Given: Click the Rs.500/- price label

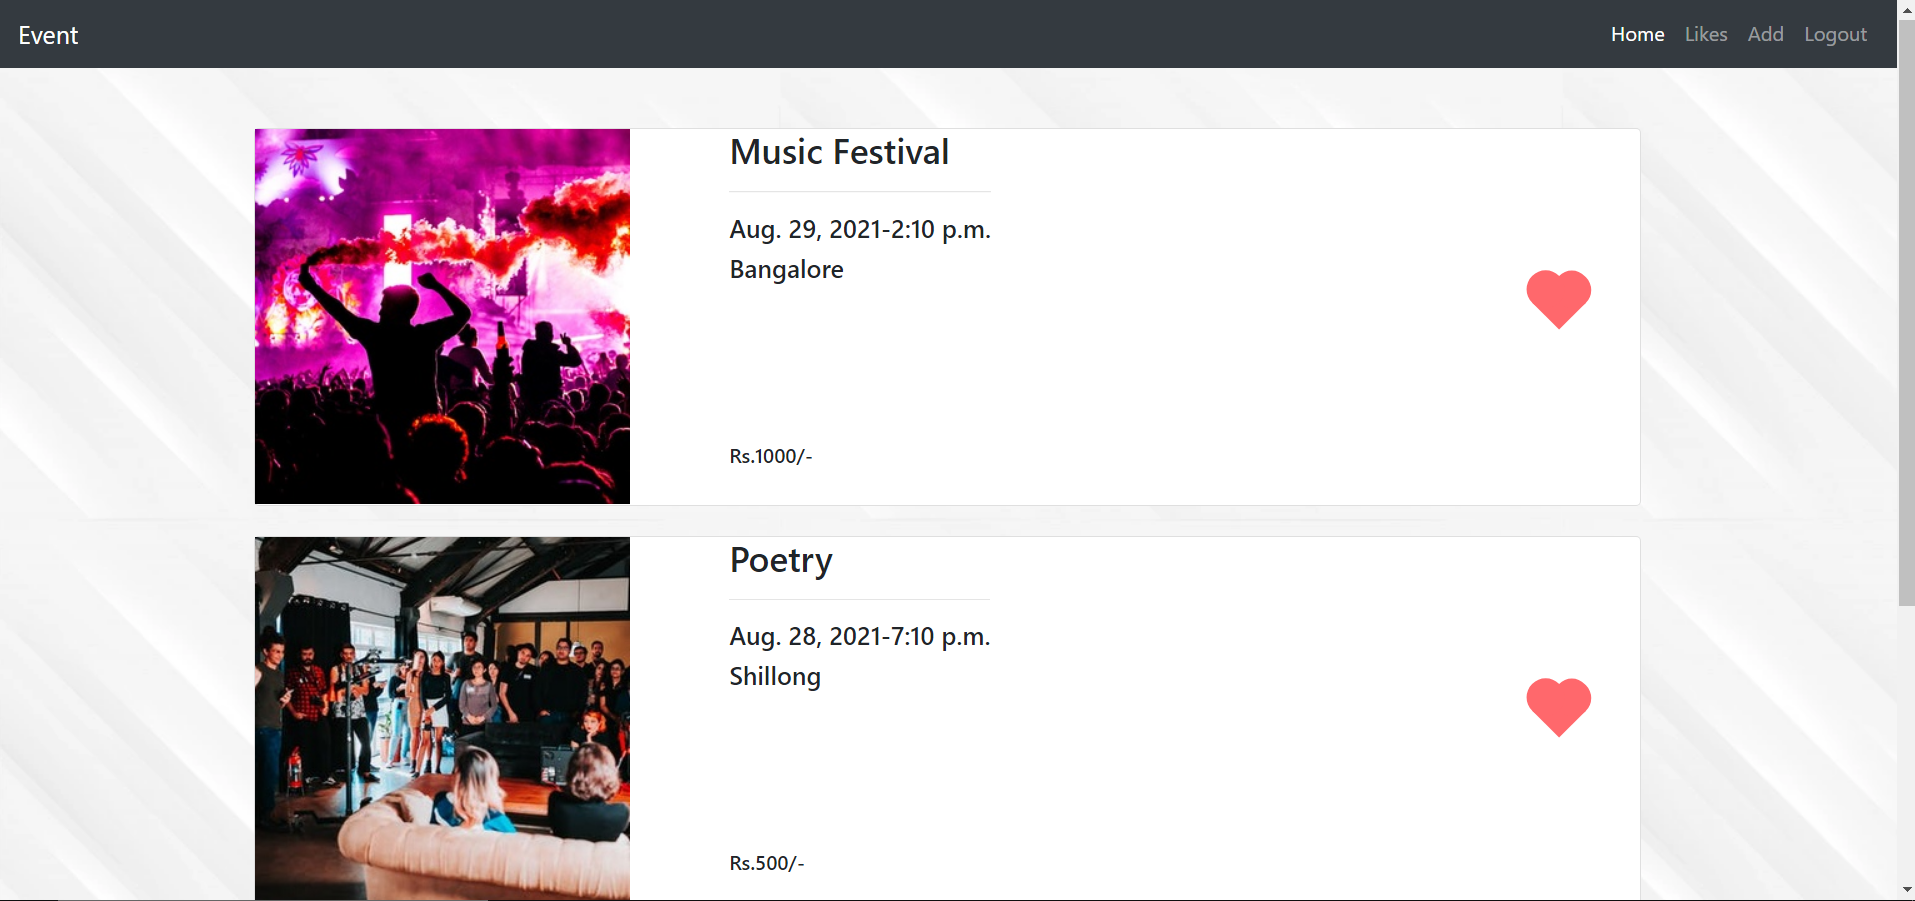Looking at the screenshot, I should point(766,863).
